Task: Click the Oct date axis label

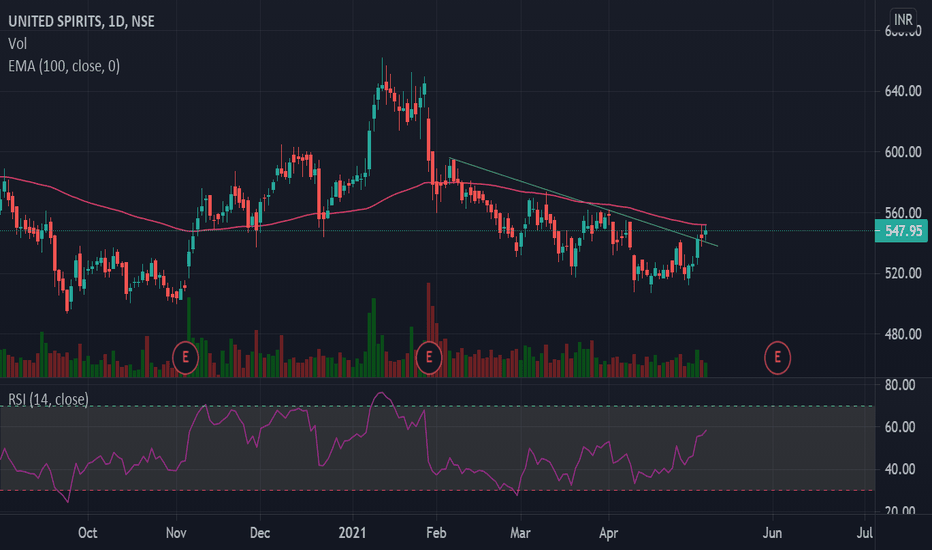Action: pos(87,532)
